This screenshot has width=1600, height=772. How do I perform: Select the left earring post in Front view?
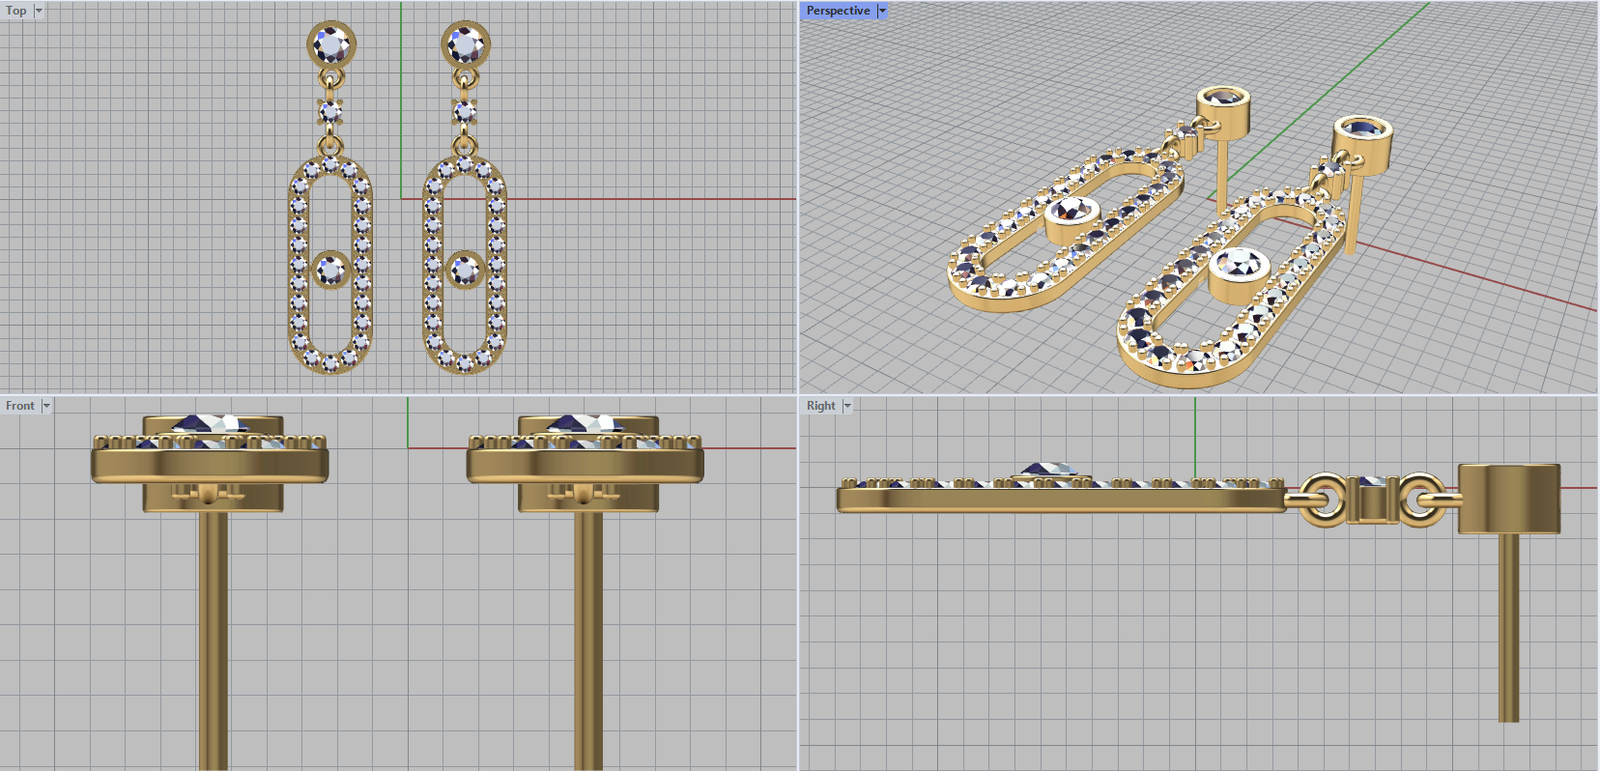point(213,640)
